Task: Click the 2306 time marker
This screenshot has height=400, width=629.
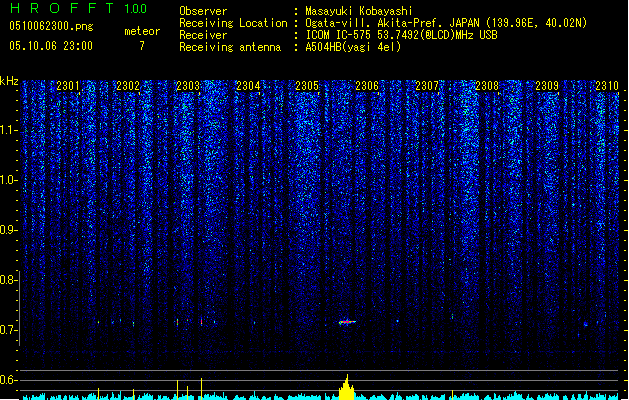Action: (x=367, y=86)
